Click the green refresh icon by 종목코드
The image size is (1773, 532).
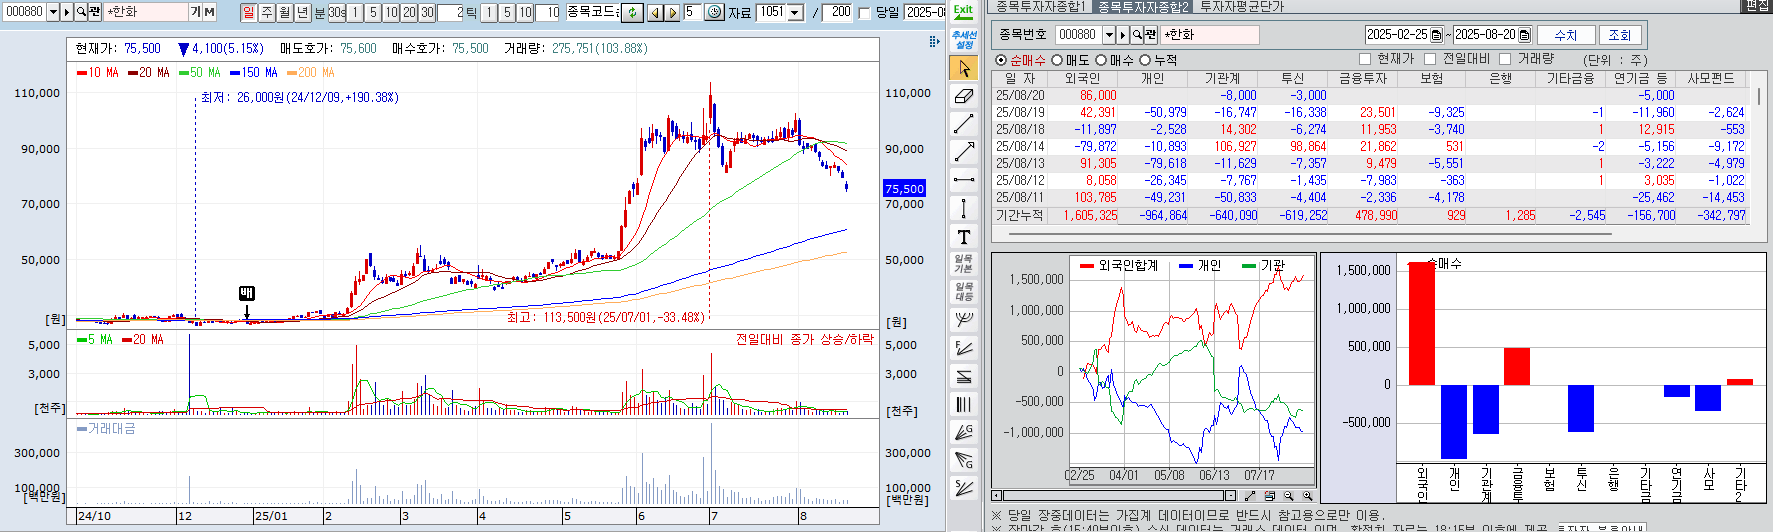(633, 12)
